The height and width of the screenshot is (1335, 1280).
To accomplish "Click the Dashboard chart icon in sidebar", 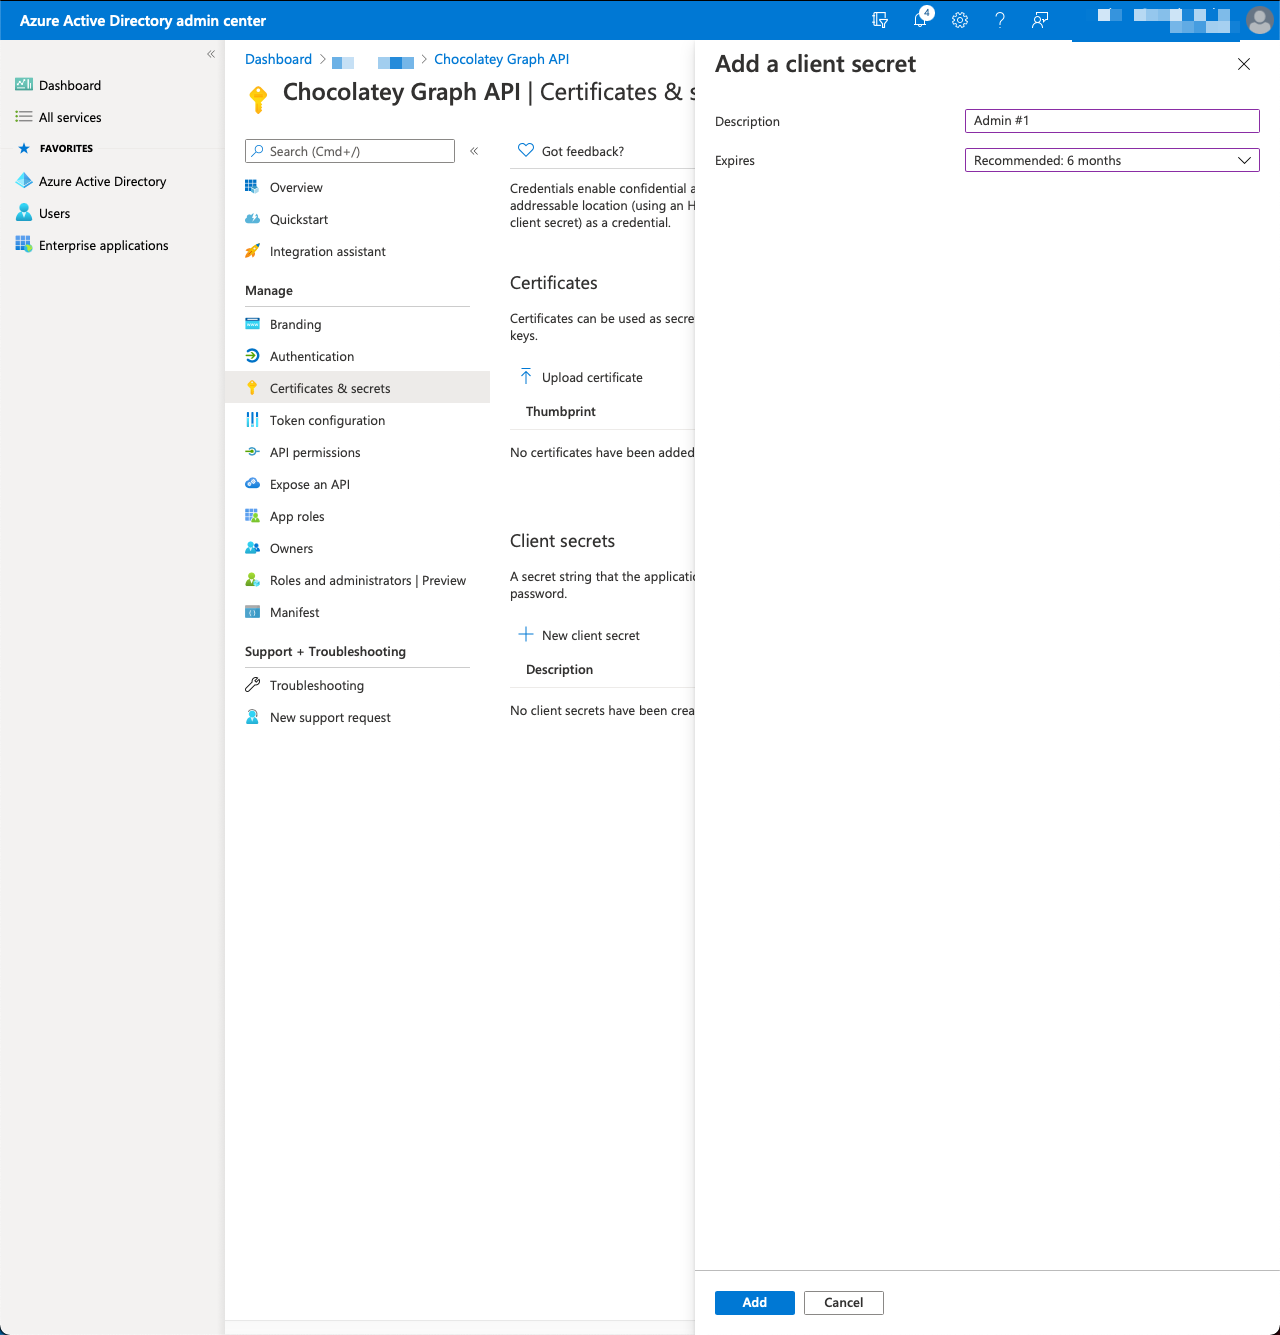I will click(24, 85).
